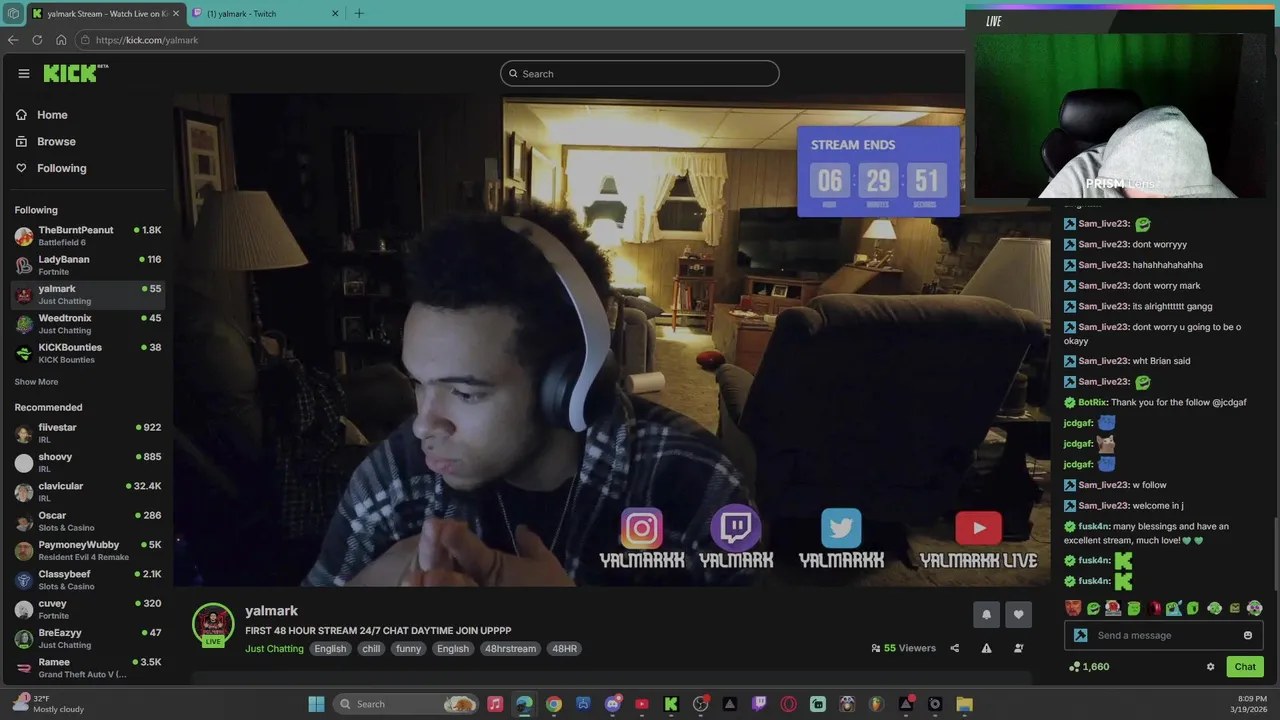Select the 48HR tag
The width and height of the screenshot is (1280, 720).
[x=564, y=649]
